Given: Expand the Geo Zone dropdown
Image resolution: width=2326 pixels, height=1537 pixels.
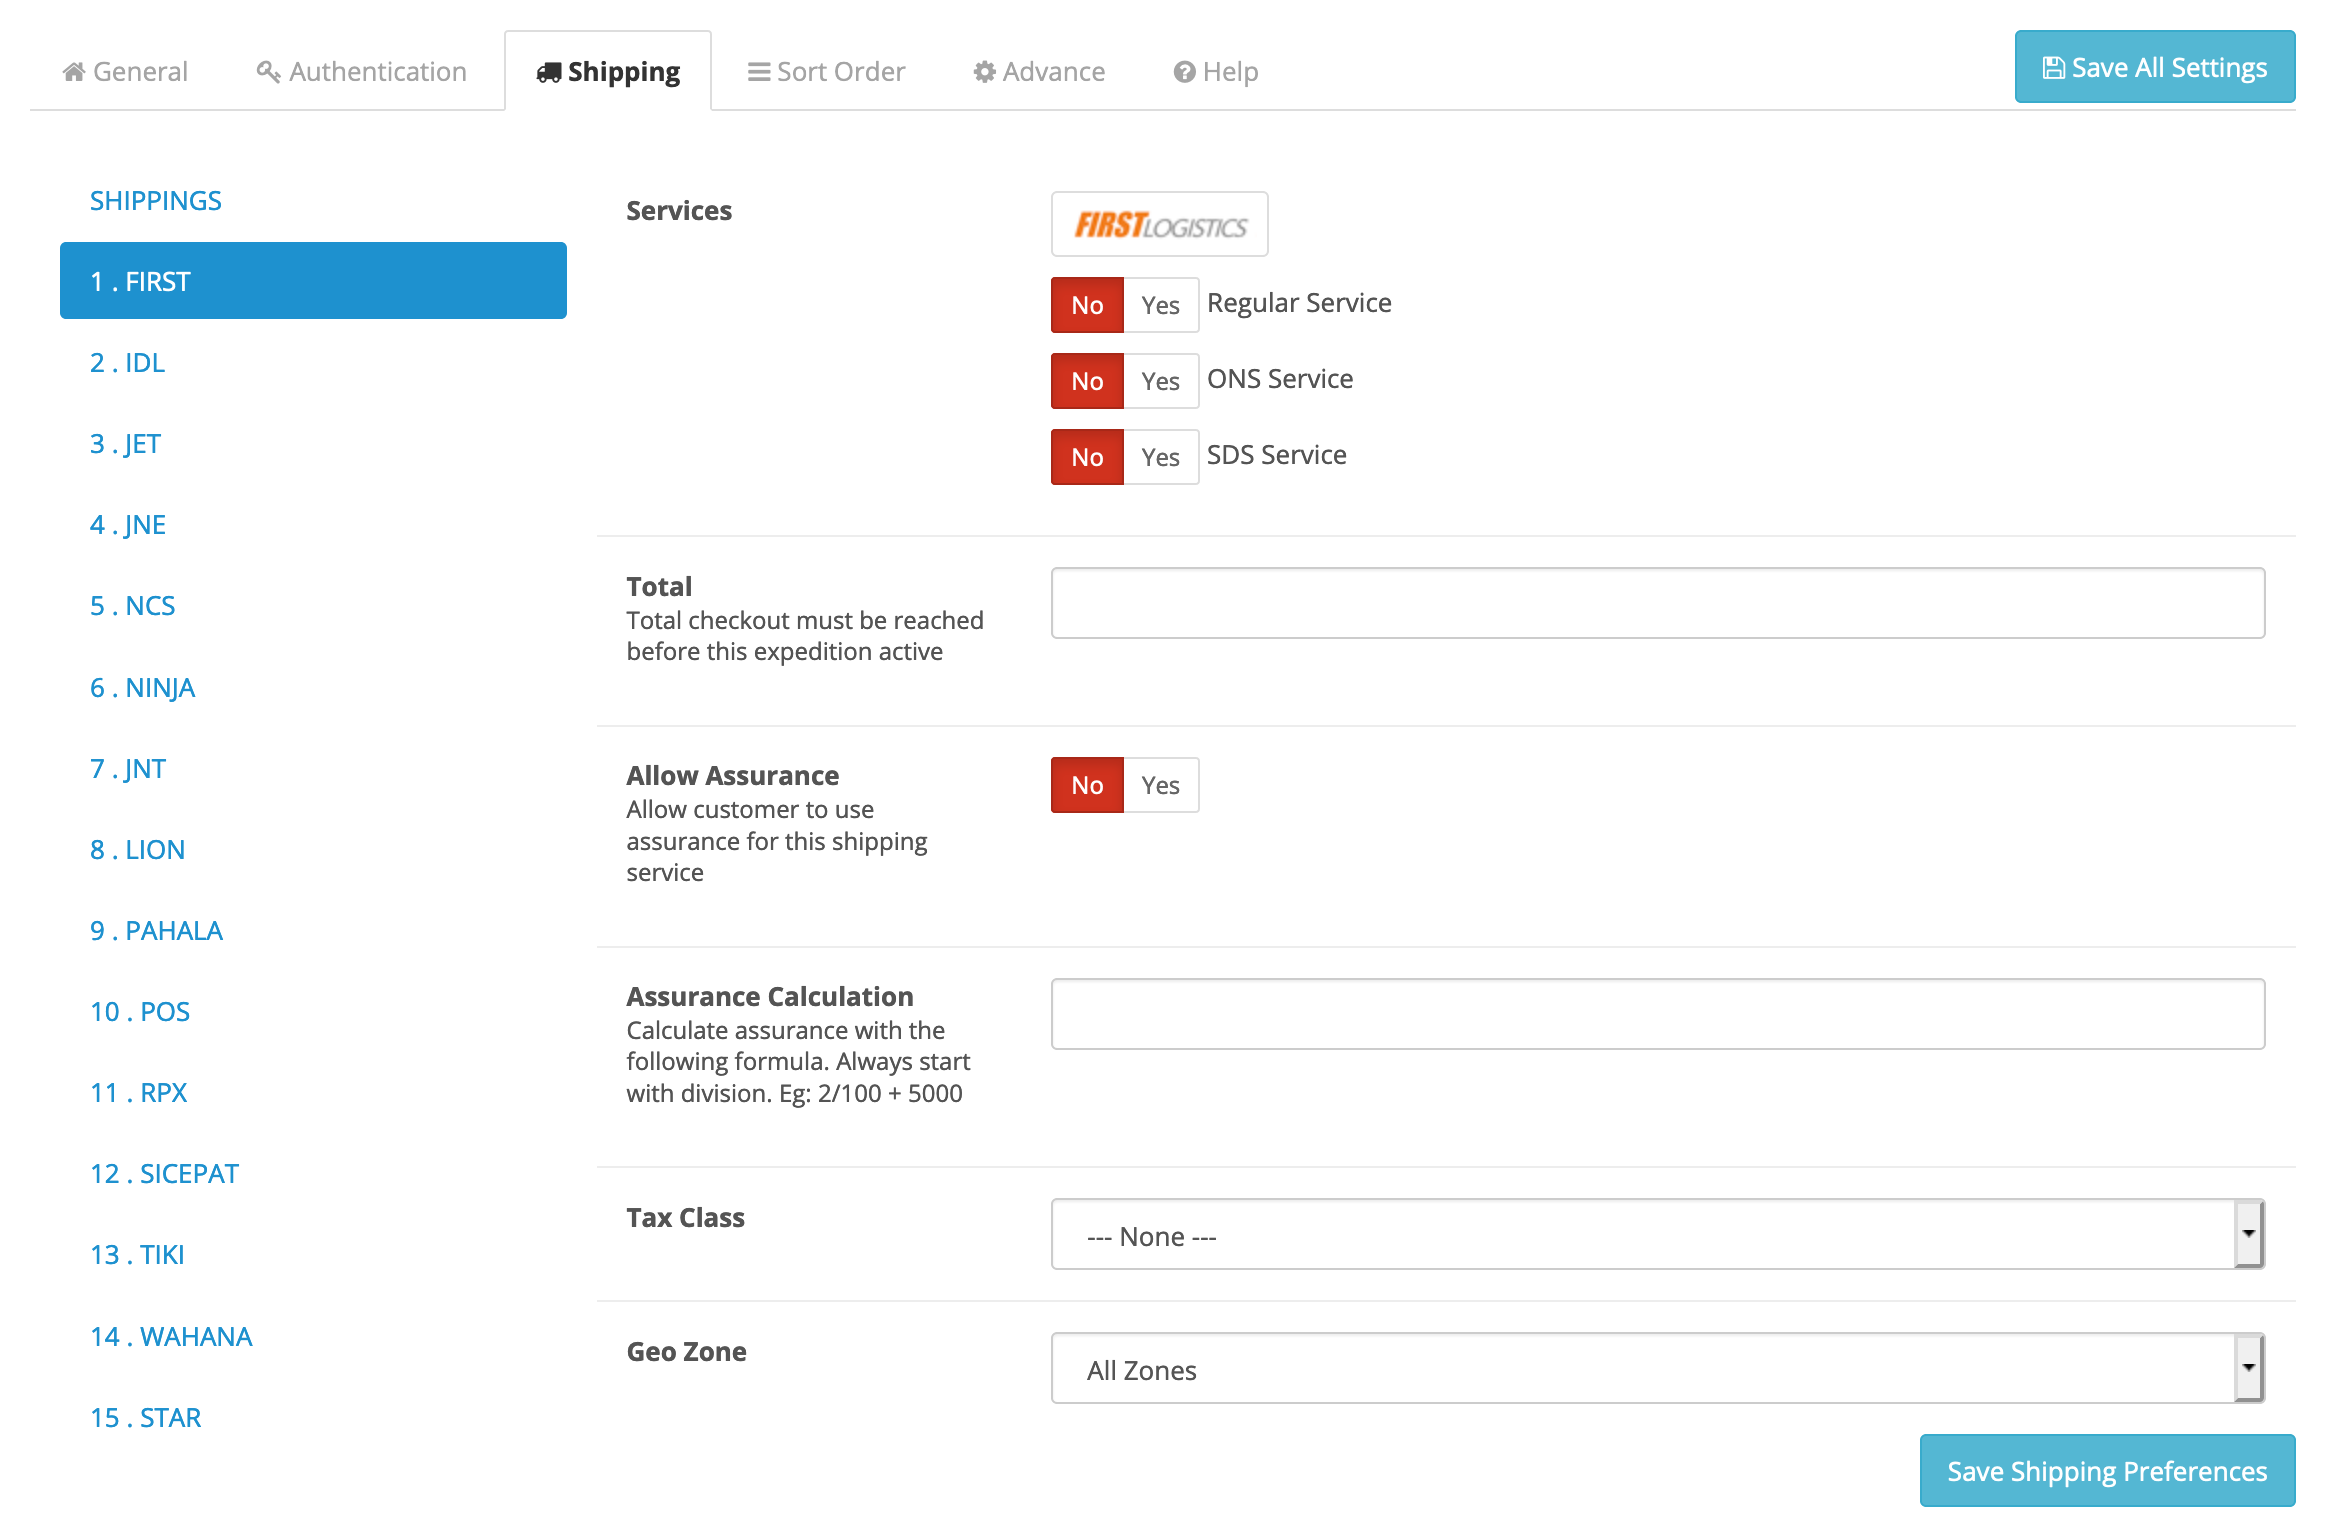Looking at the screenshot, I should click(x=1657, y=1369).
